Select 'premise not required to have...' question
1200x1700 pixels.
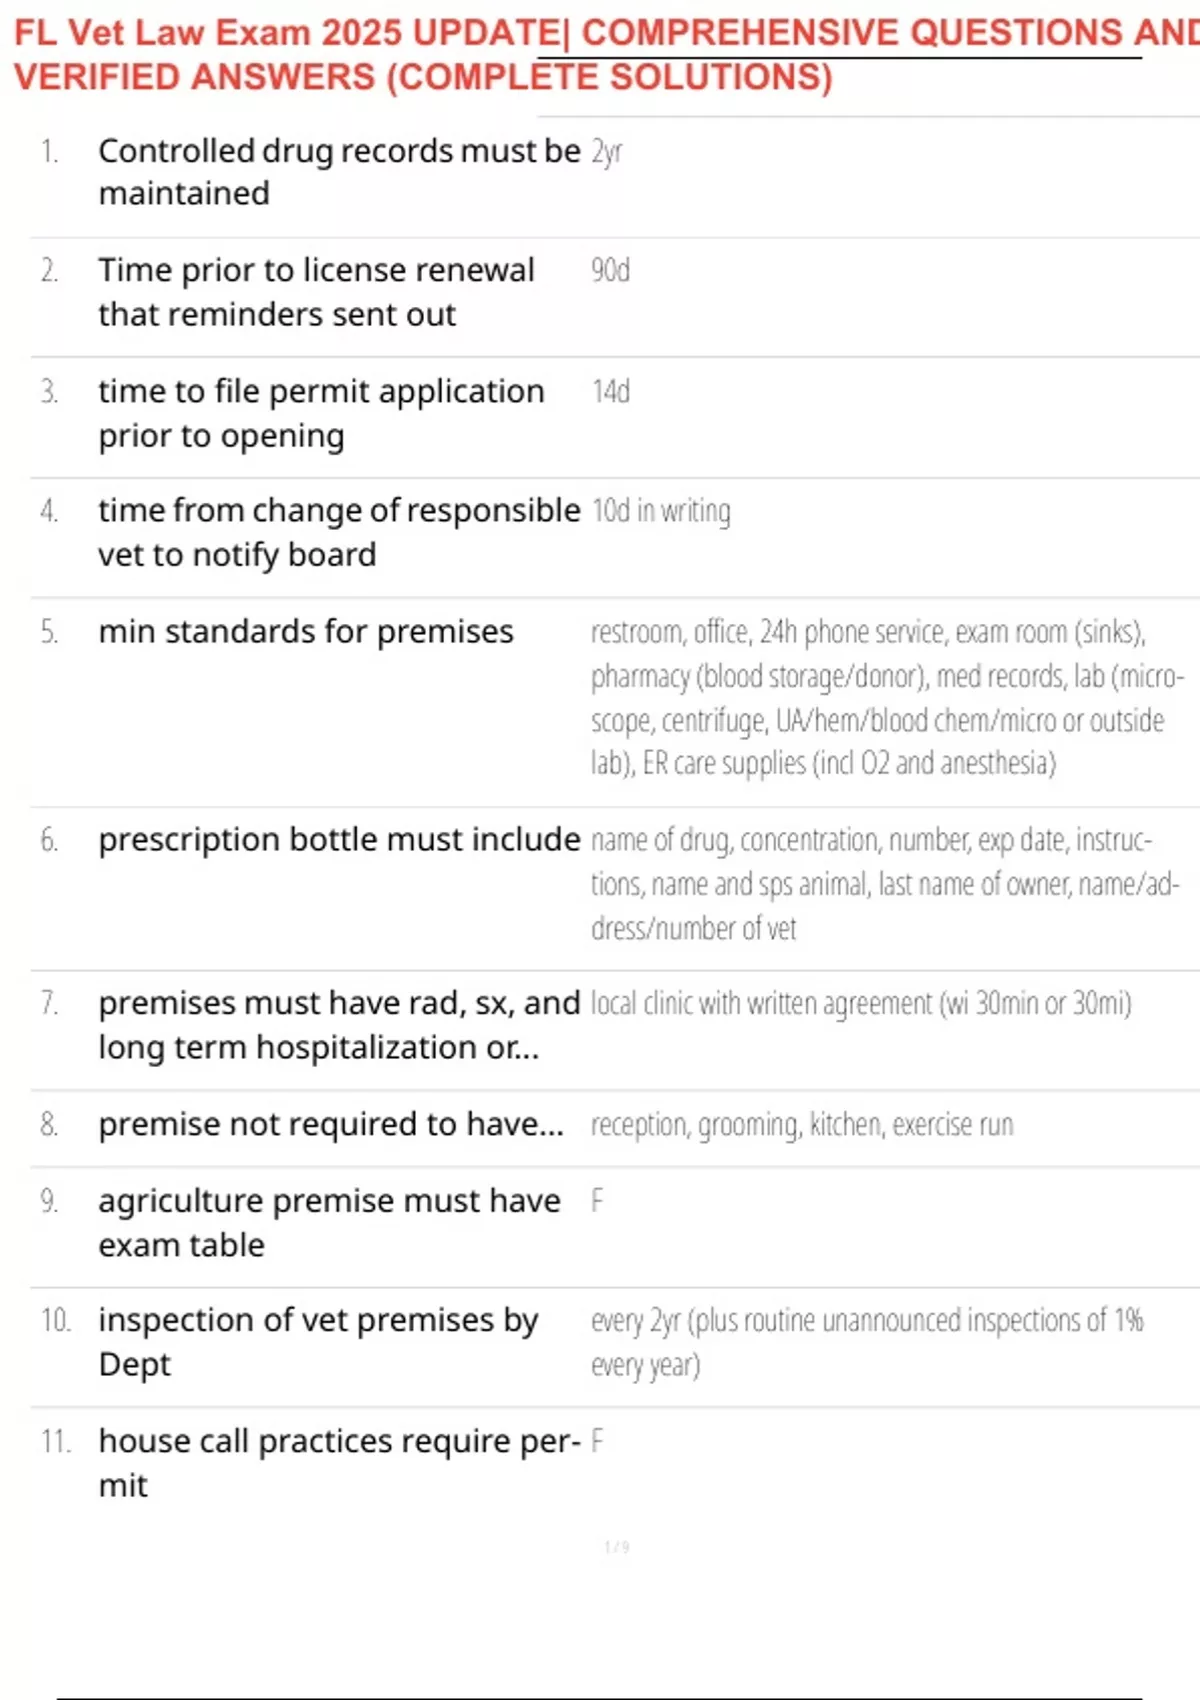point(330,1125)
